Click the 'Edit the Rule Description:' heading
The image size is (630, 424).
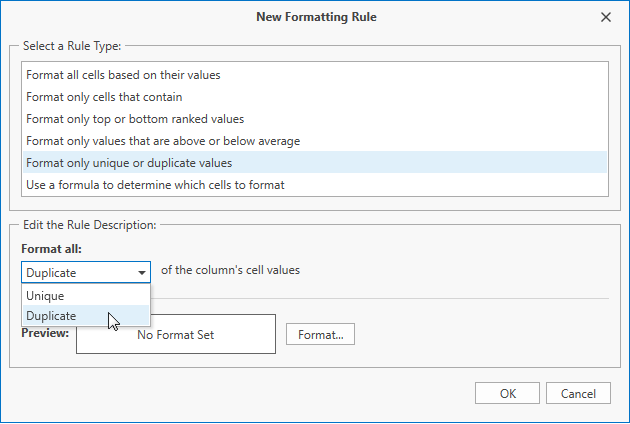click(90, 225)
